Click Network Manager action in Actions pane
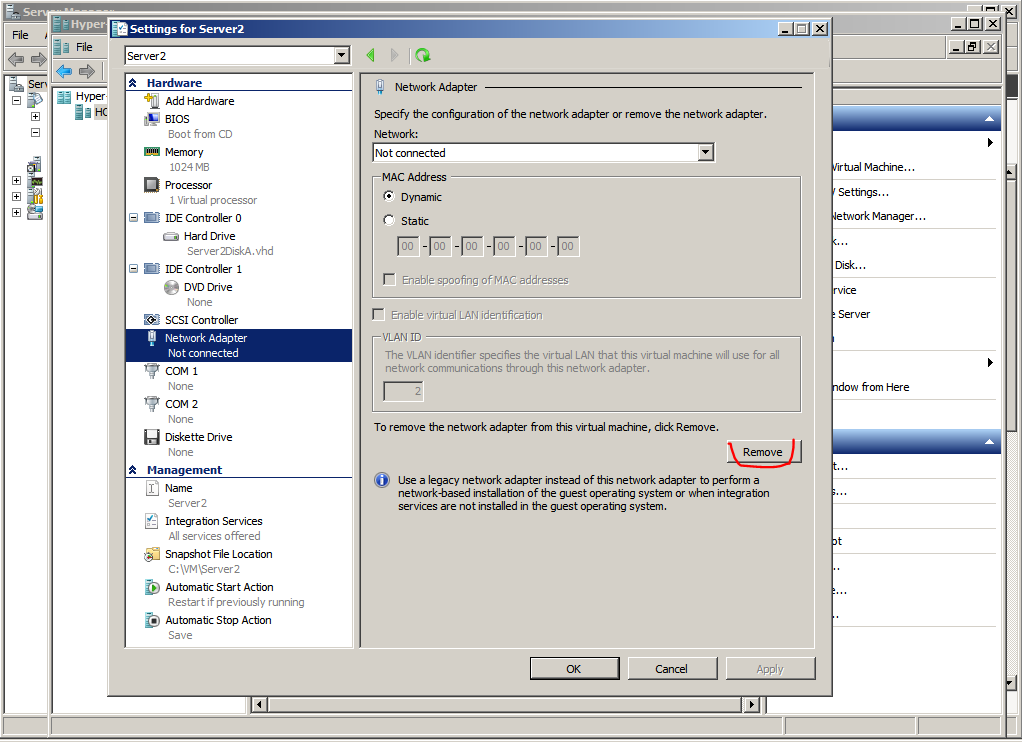This screenshot has height=742, width=1022. click(x=879, y=216)
